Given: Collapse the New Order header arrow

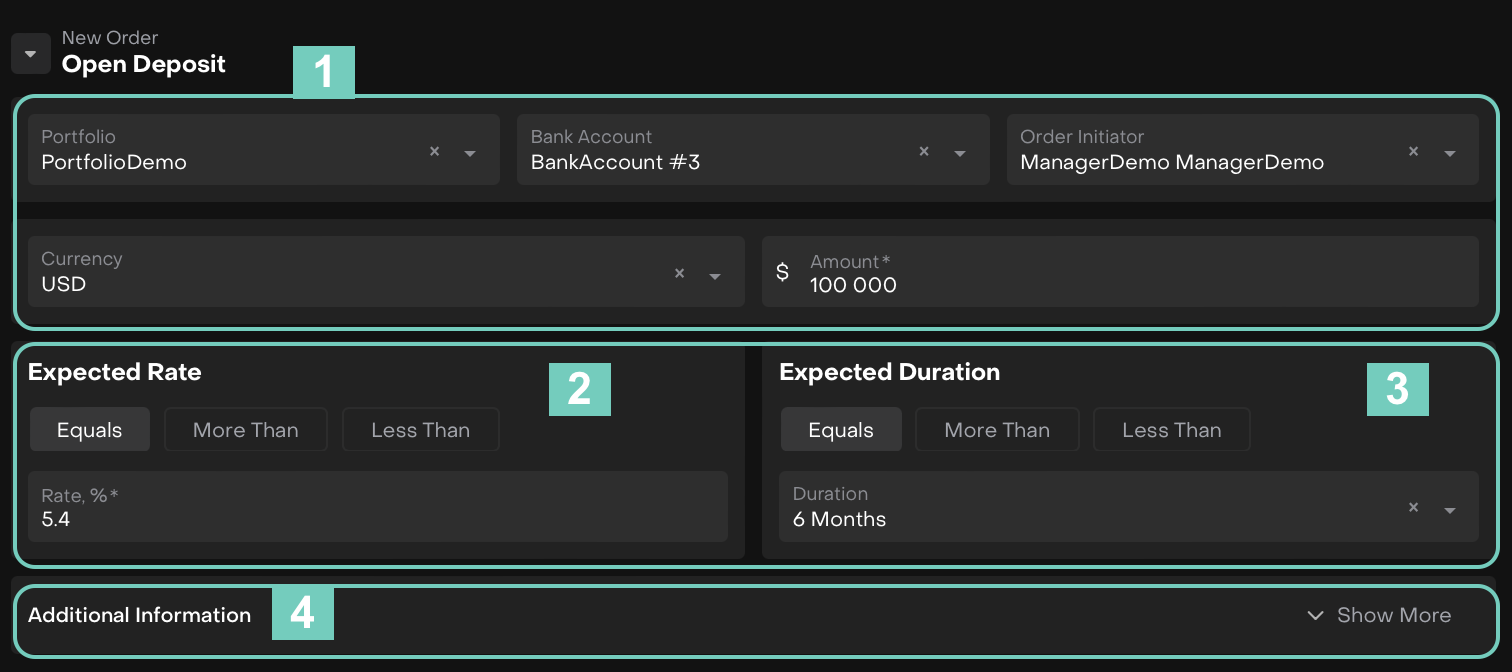Looking at the screenshot, I should click(30, 54).
